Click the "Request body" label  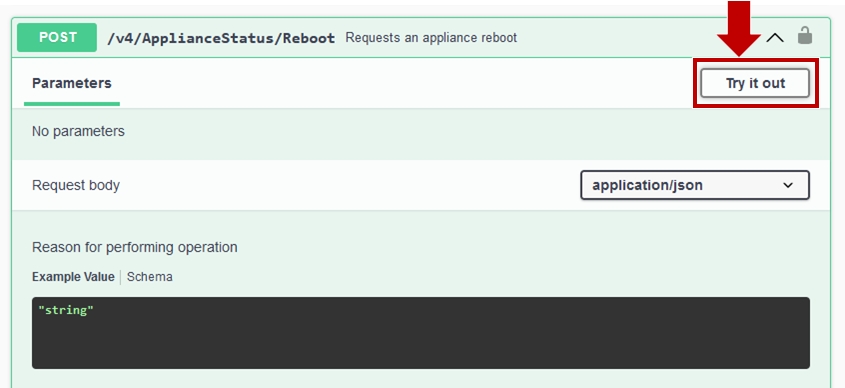76,185
